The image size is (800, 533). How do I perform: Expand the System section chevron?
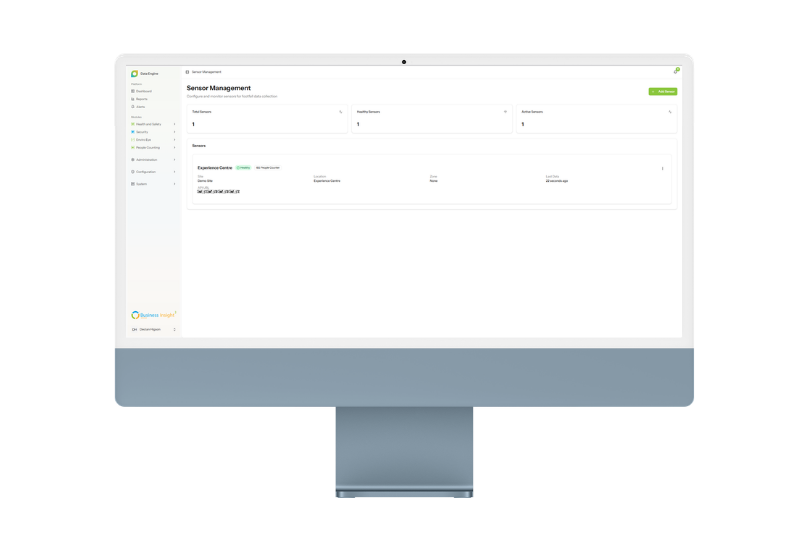click(x=174, y=184)
